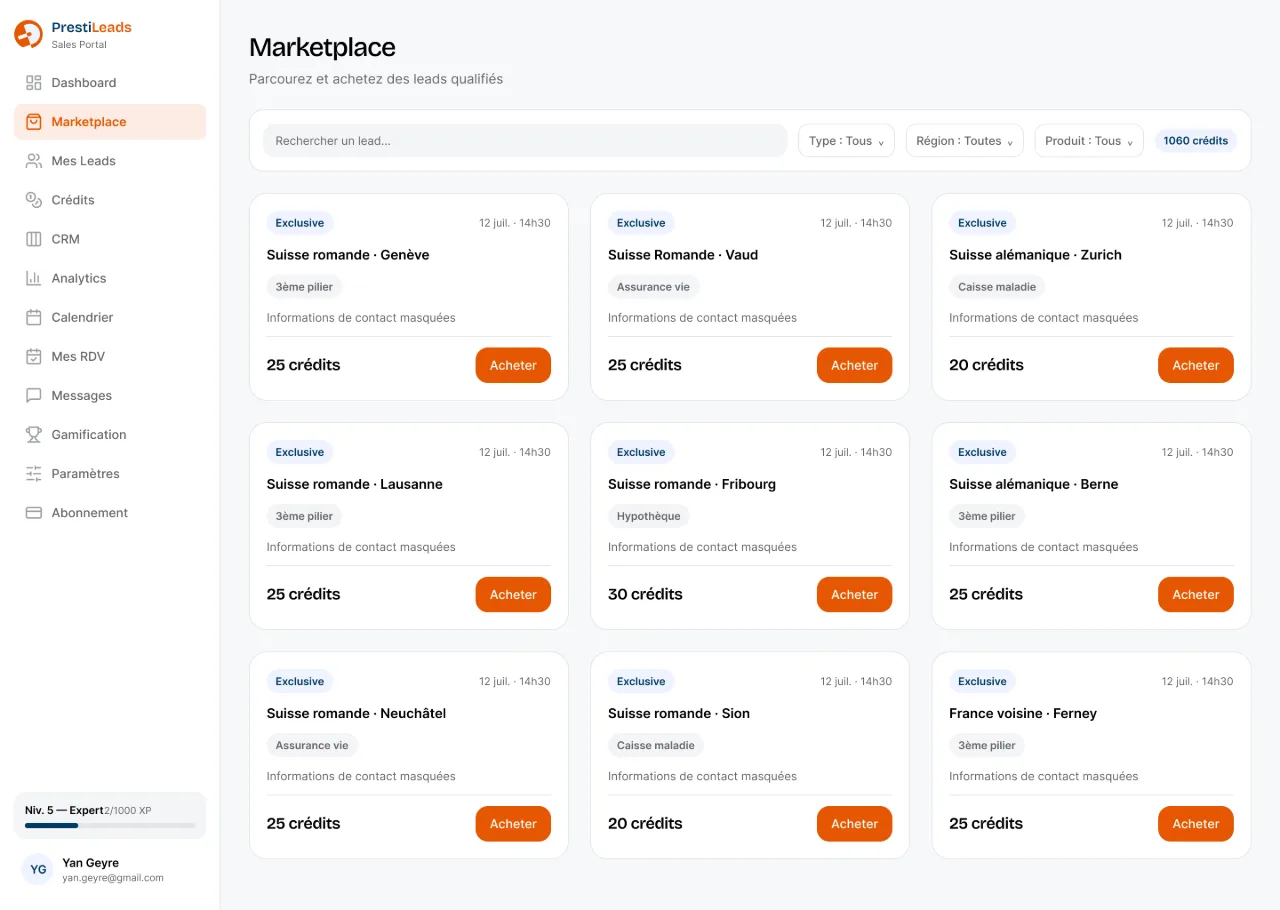Click the Rechercher un lead search field
This screenshot has width=1280, height=910.
point(525,141)
